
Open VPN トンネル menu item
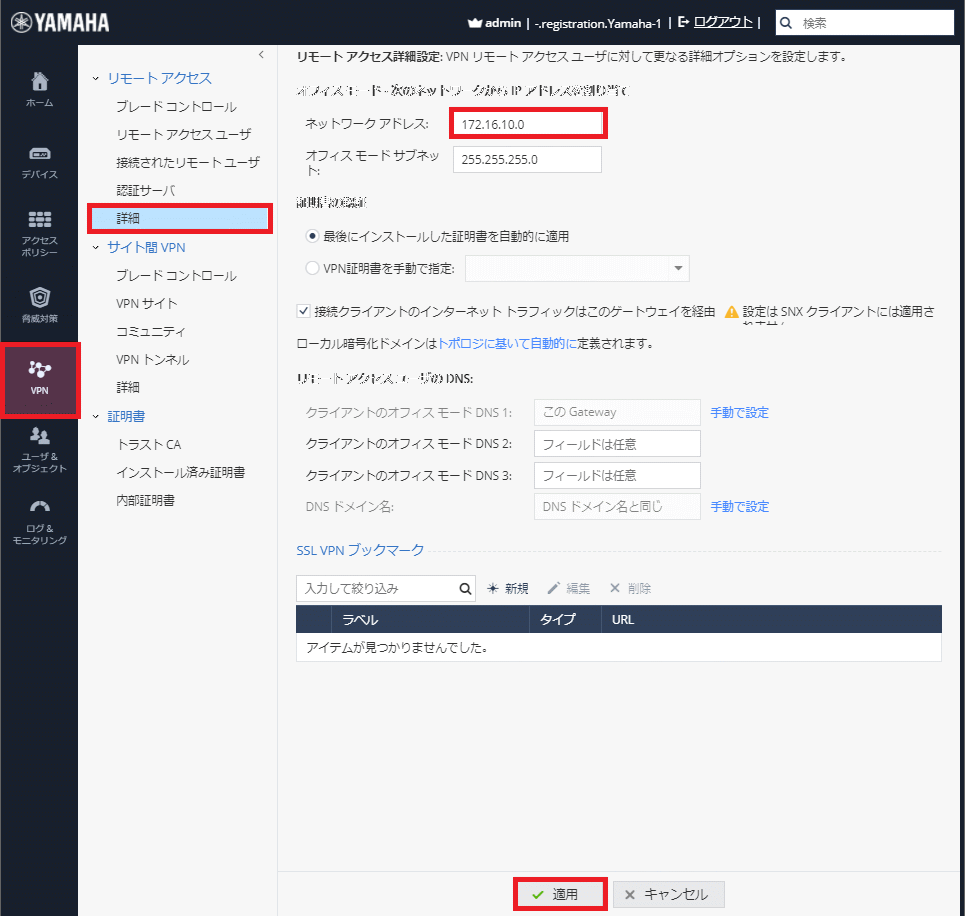pyautogui.click(x=152, y=359)
